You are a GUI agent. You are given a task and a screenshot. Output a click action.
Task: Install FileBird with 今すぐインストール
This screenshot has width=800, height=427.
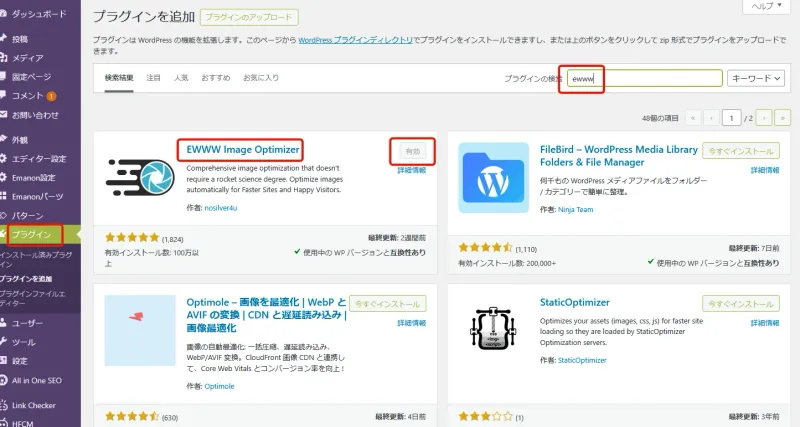[x=741, y=151]
